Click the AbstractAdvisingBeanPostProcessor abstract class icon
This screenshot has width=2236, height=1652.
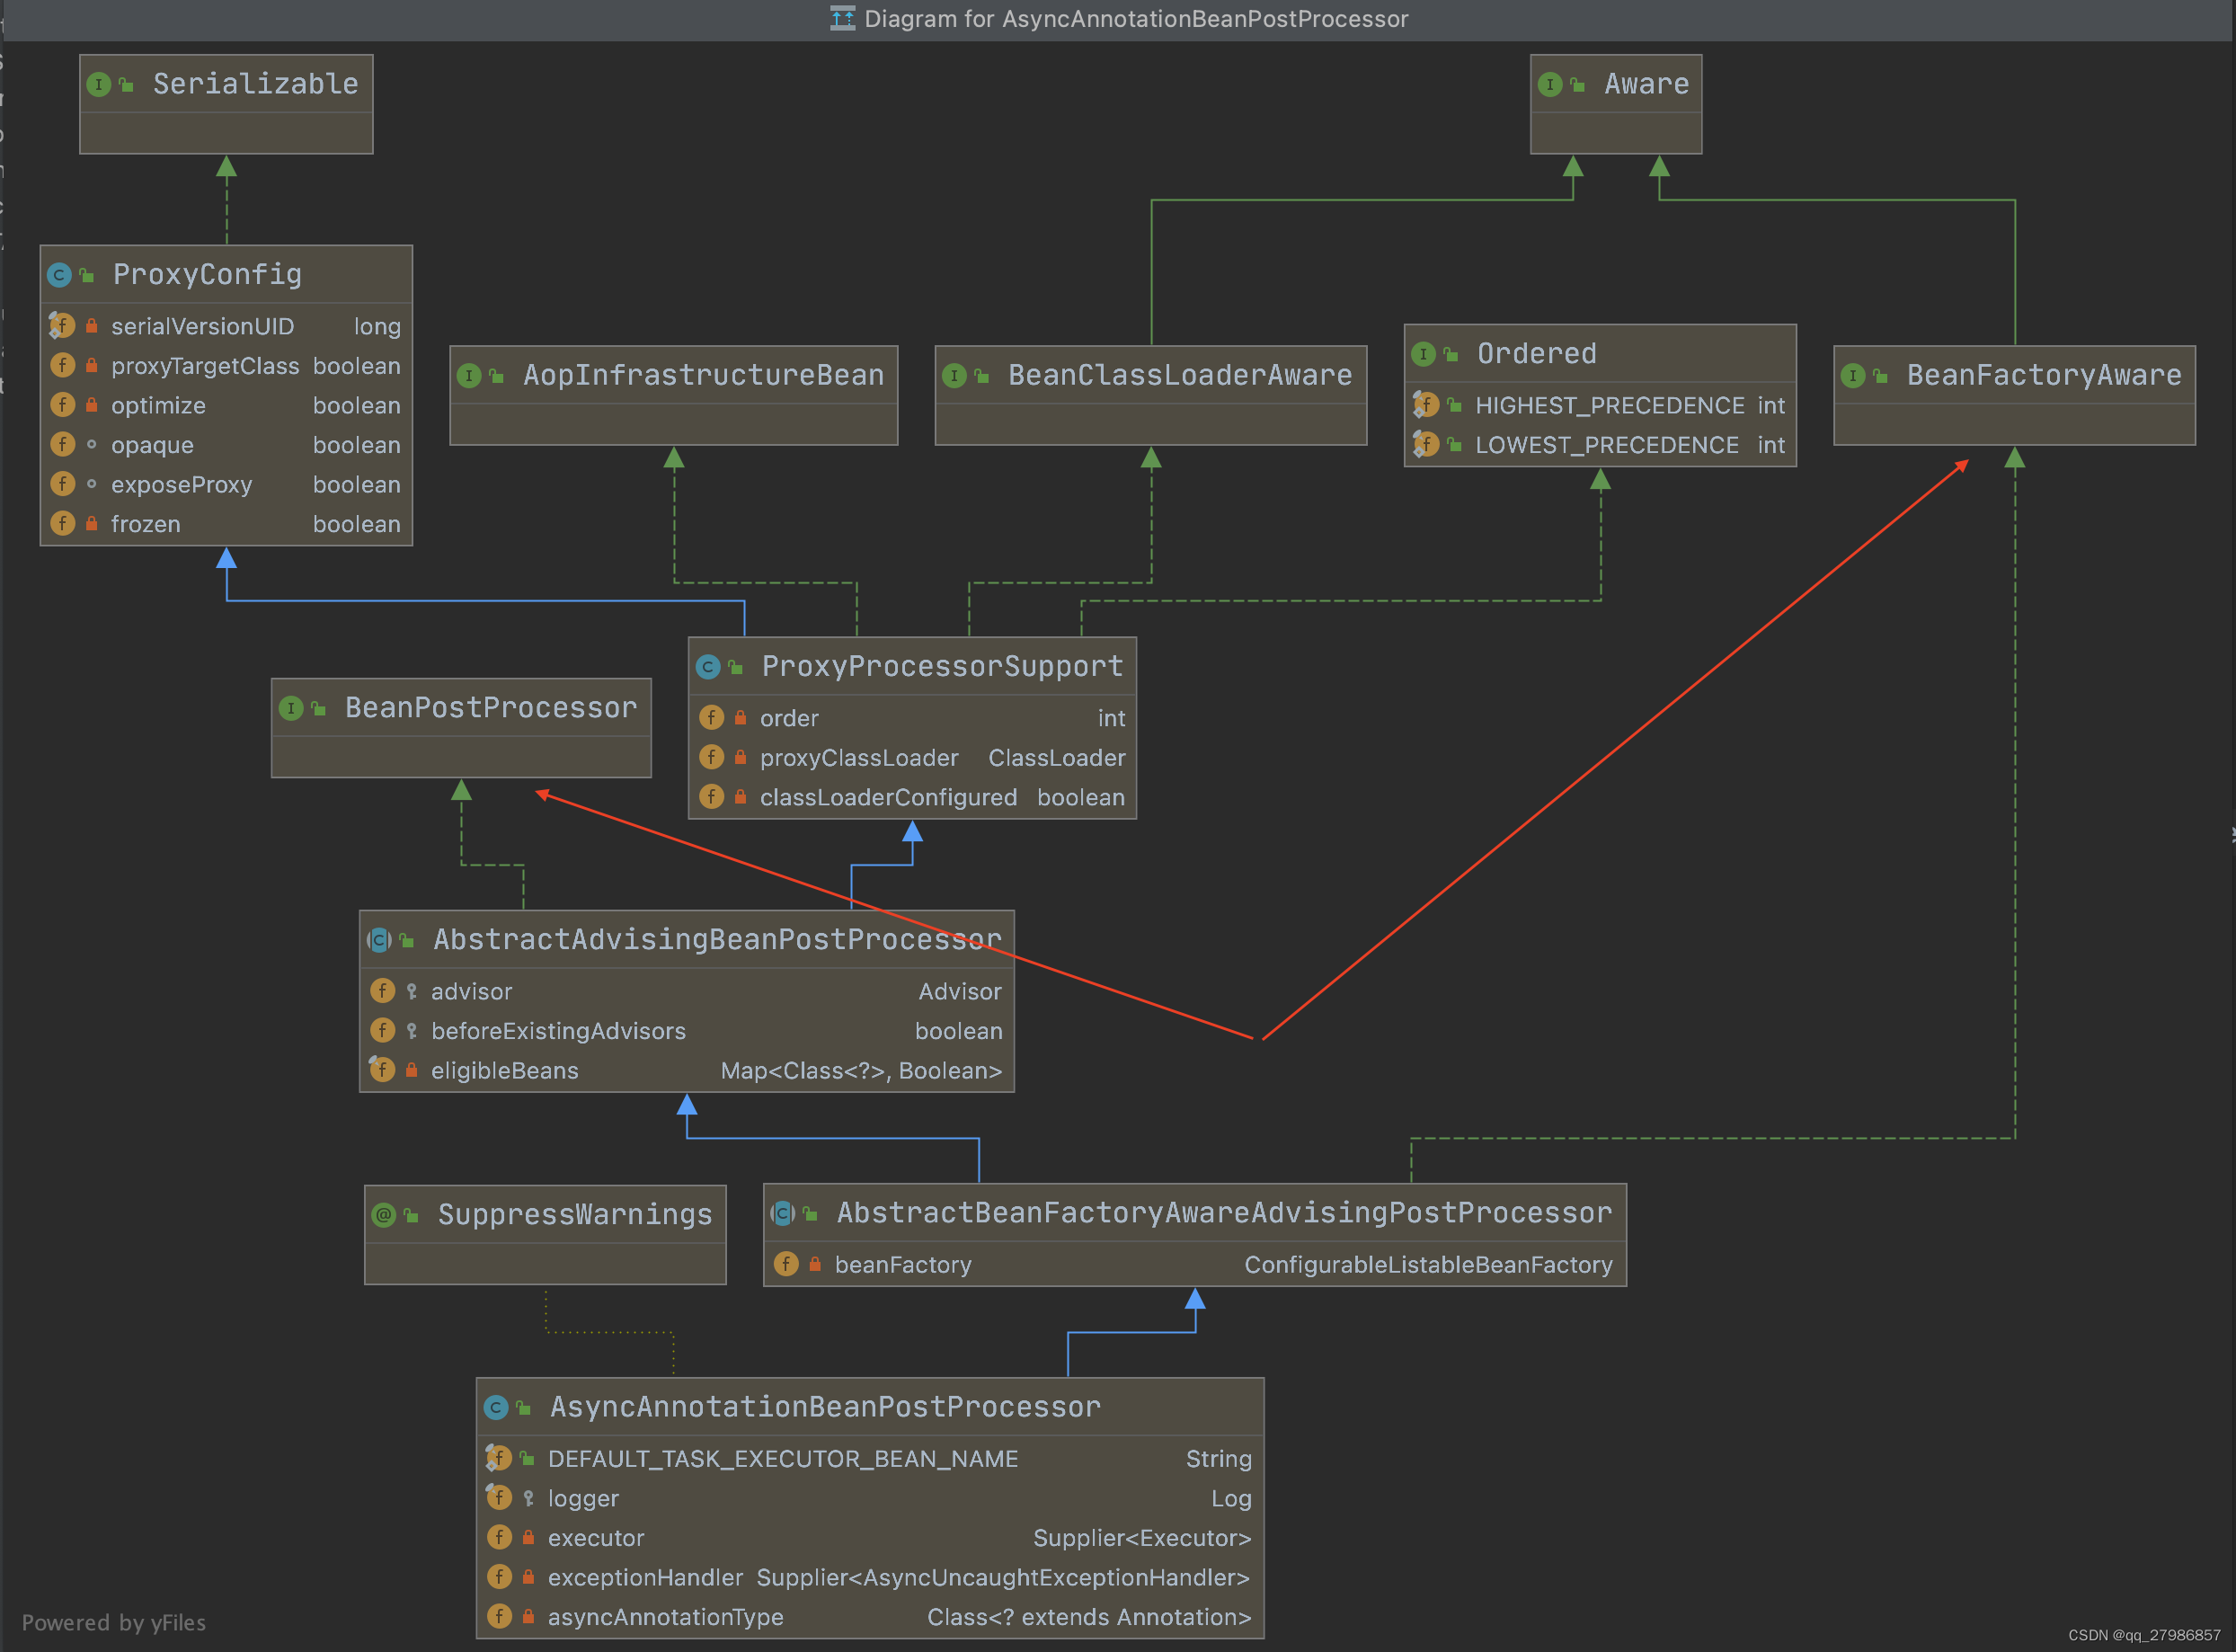tap(379, 940)
